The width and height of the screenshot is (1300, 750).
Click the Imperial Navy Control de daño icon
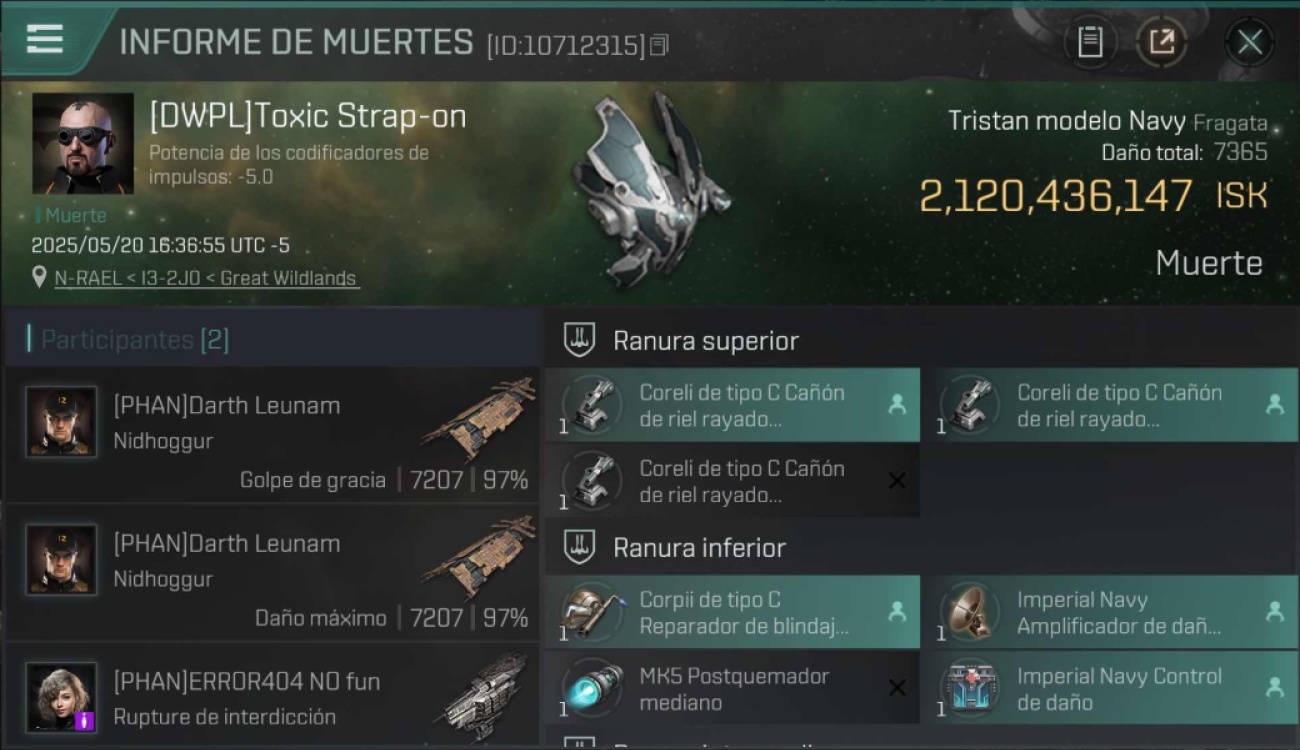(970, 688)
